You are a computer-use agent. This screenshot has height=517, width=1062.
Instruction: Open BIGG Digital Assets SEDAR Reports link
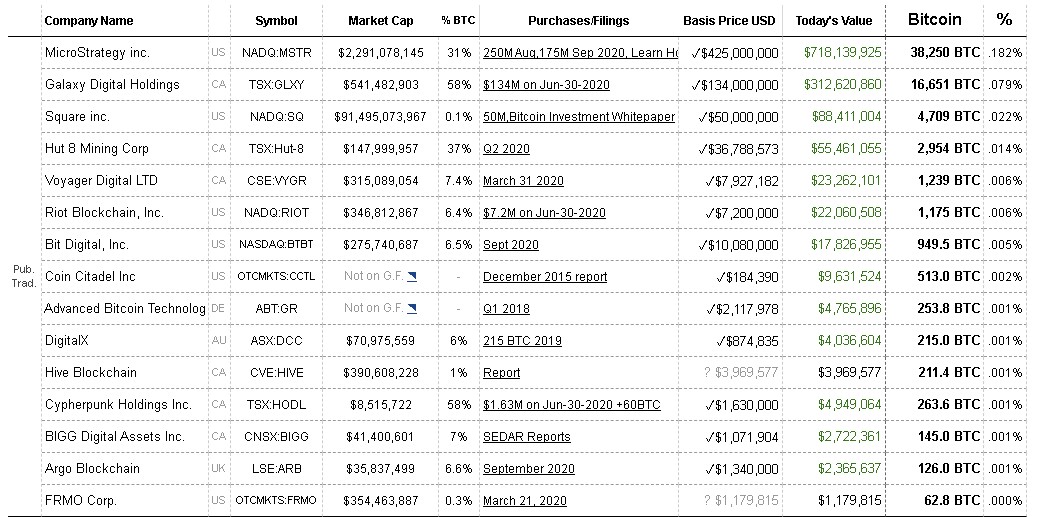(x=526, y=437)
